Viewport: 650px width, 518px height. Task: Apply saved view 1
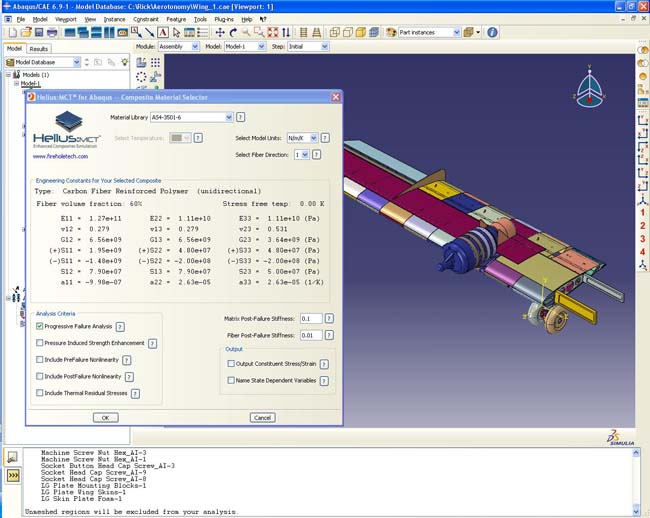(643, 213)
